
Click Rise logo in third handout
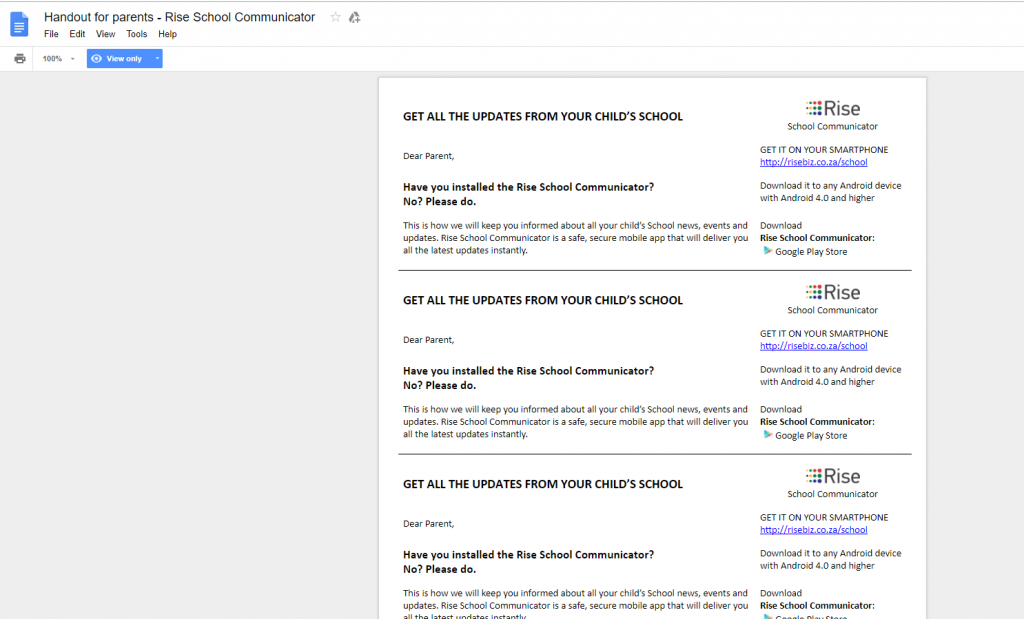833,476
